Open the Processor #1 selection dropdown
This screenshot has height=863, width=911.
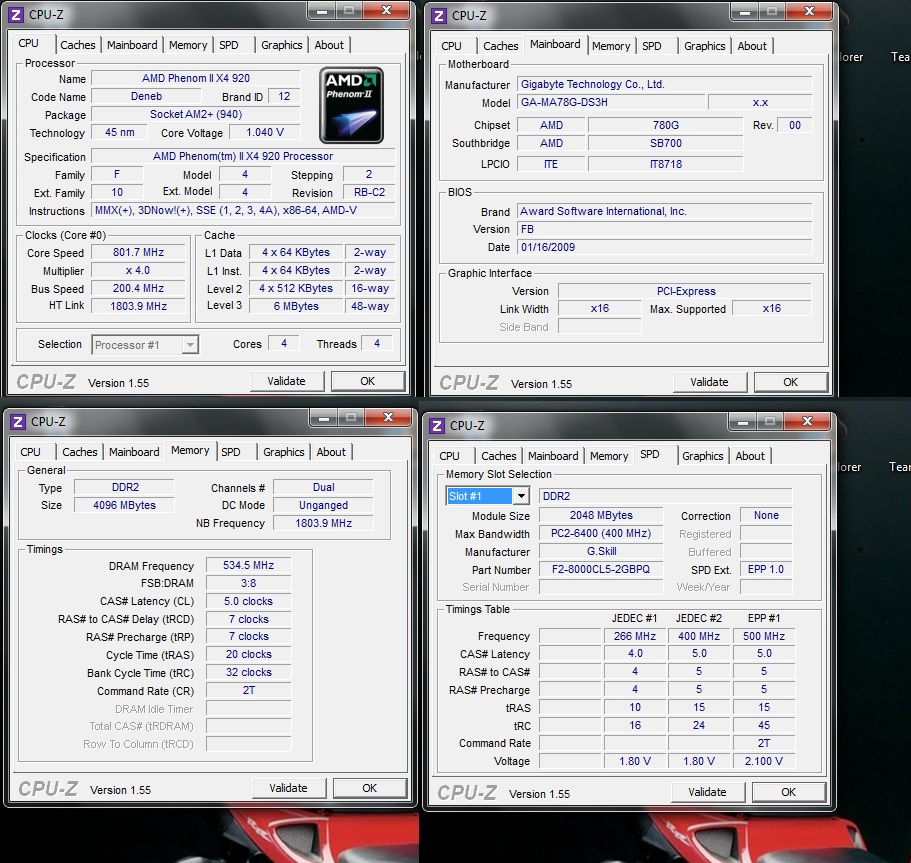145,345
